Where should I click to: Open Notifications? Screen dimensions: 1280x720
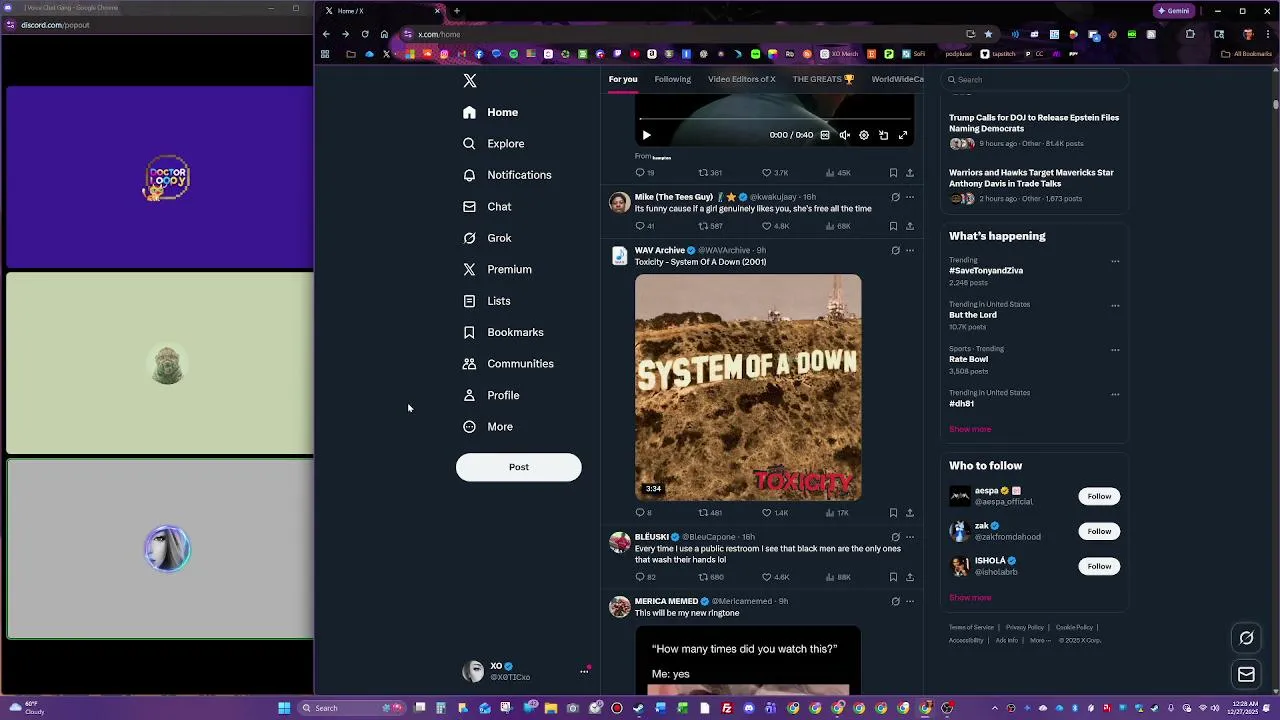point(507,175)
